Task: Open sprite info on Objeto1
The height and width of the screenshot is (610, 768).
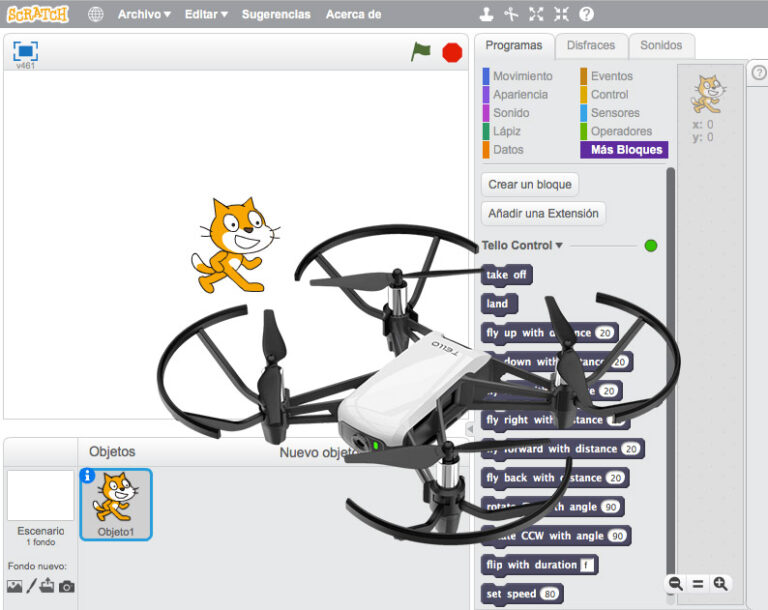Action: 87,475
